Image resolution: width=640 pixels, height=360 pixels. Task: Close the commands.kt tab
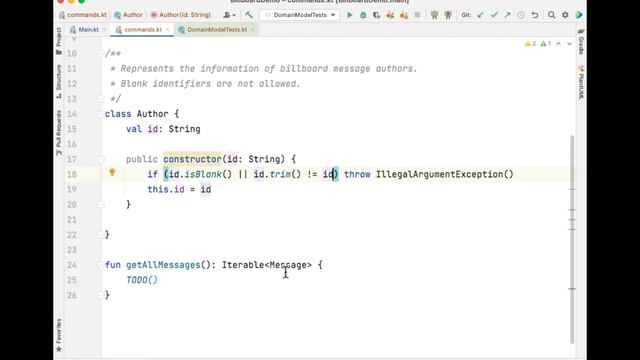167,30
